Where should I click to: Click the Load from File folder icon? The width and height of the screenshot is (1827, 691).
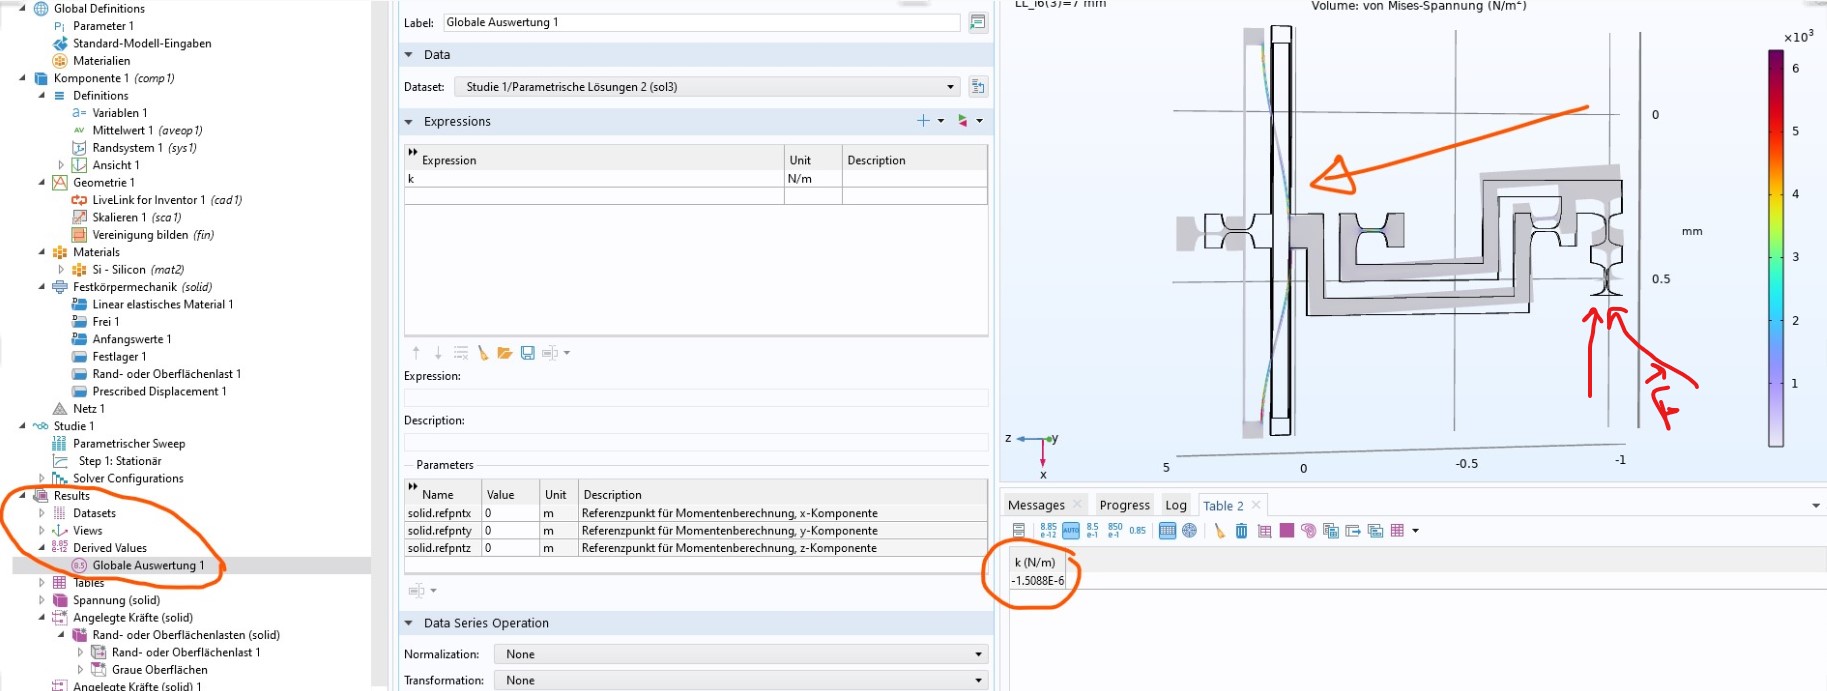(505, 353)
